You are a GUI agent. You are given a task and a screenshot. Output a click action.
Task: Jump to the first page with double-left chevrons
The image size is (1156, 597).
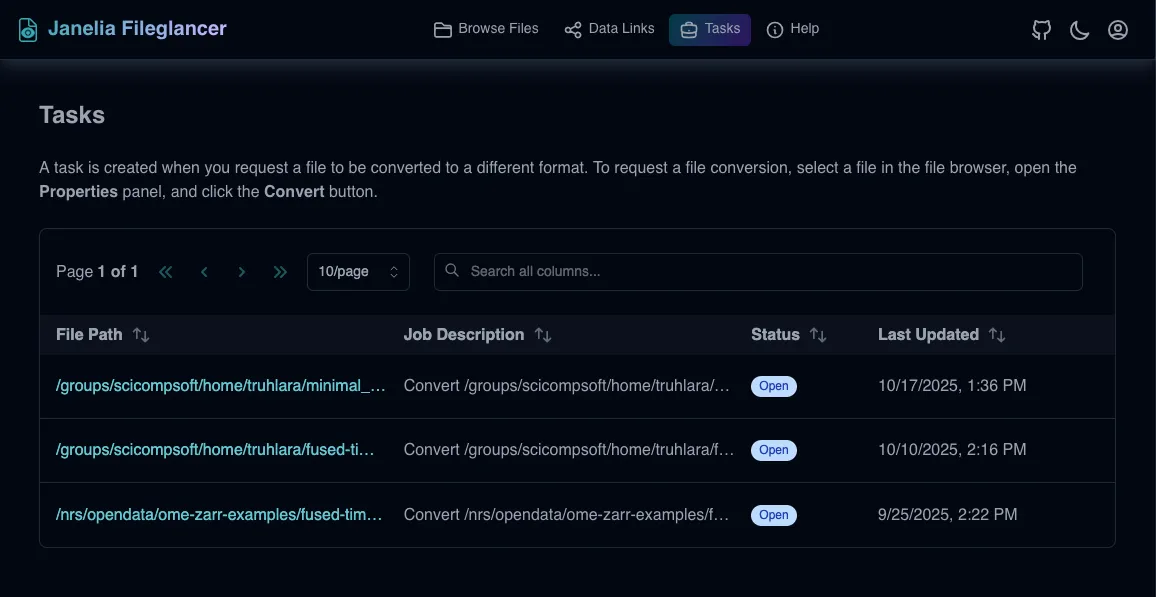point(166,271)
